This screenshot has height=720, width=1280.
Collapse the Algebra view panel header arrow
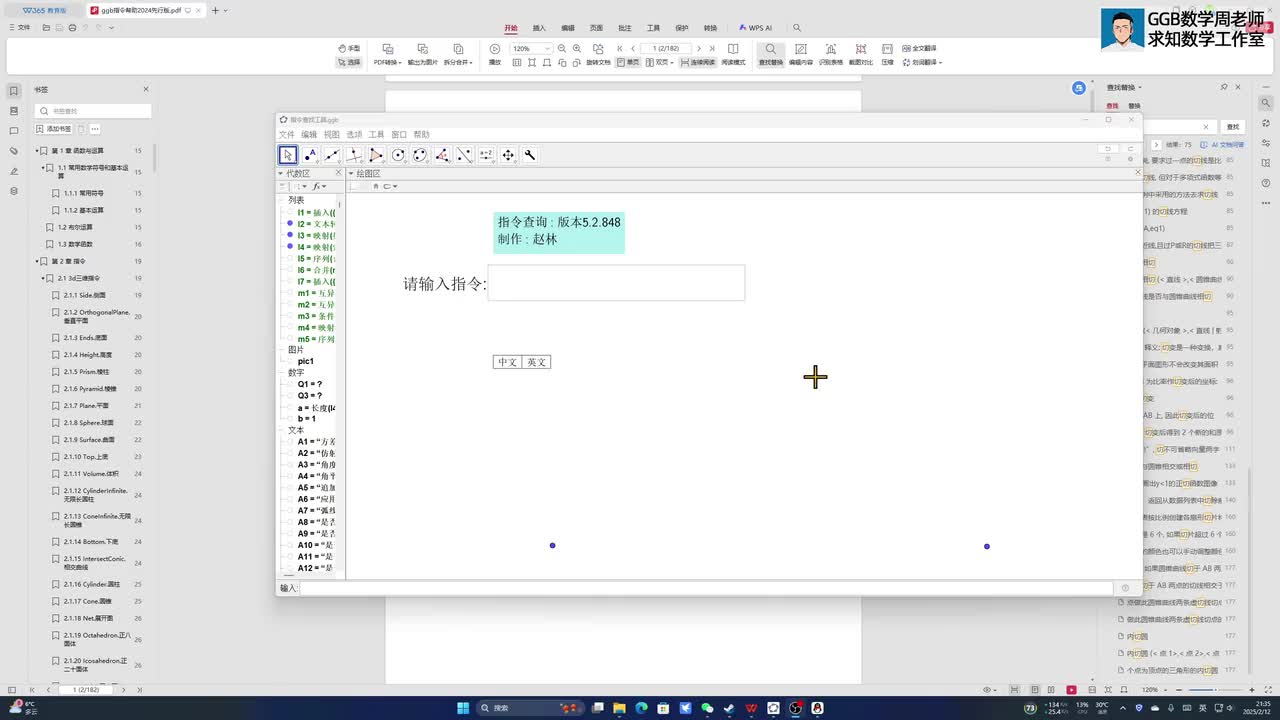[281, 173]
